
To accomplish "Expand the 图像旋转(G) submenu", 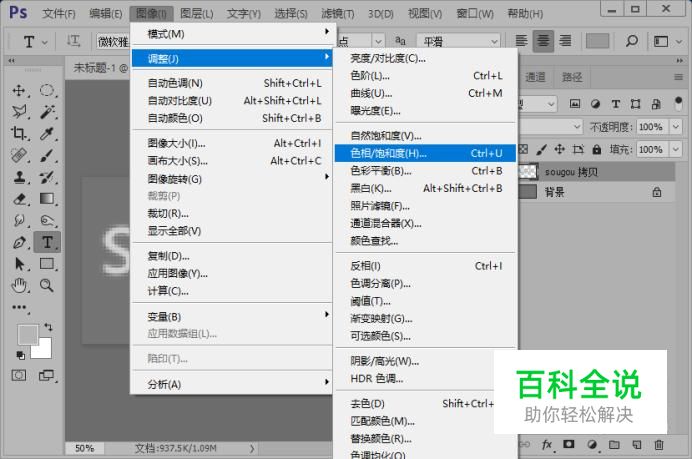I will 231,179.
